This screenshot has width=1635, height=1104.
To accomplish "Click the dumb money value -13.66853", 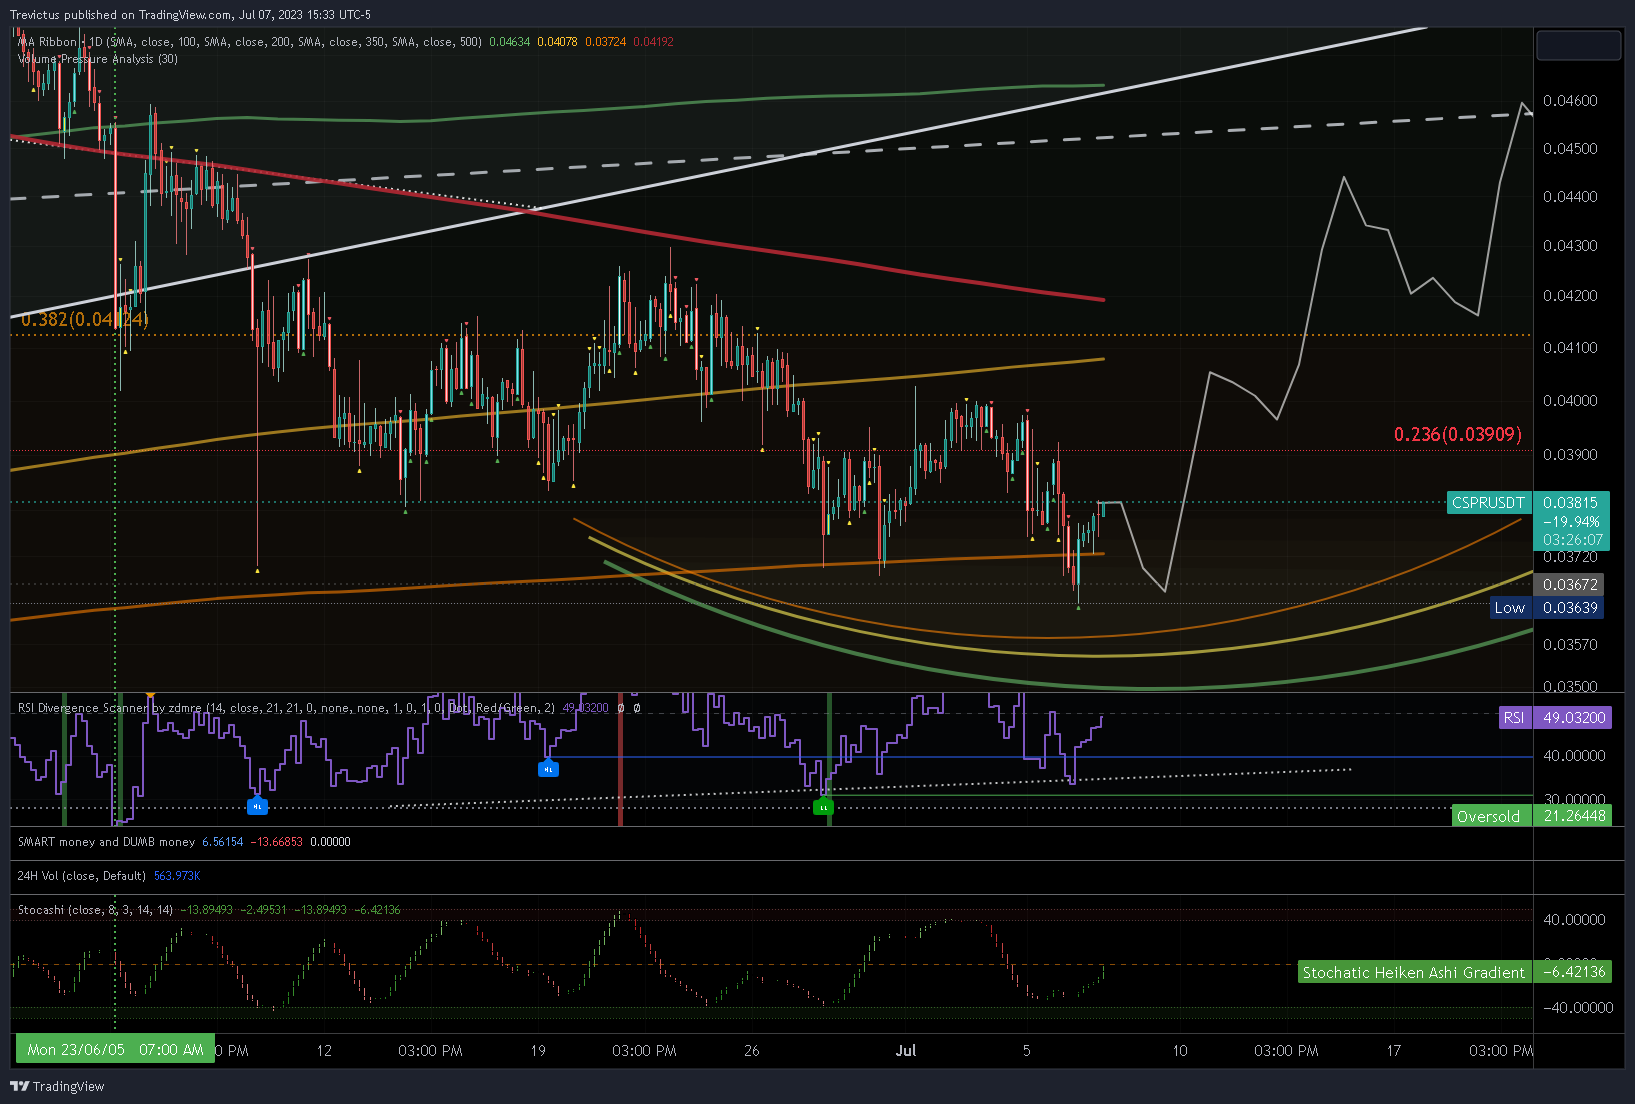I will click(276, 842).
